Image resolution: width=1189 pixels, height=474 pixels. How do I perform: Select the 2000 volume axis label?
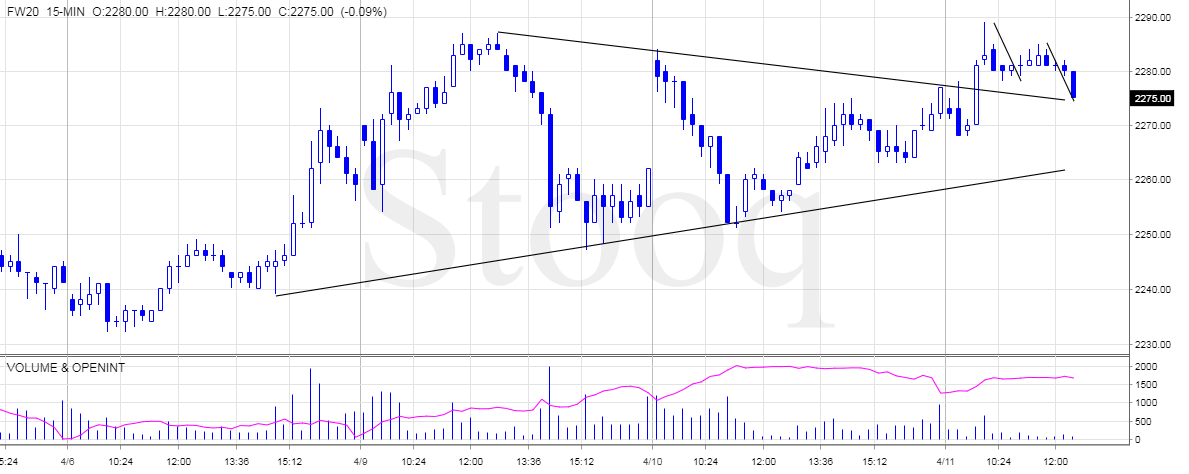[1140, 367]
